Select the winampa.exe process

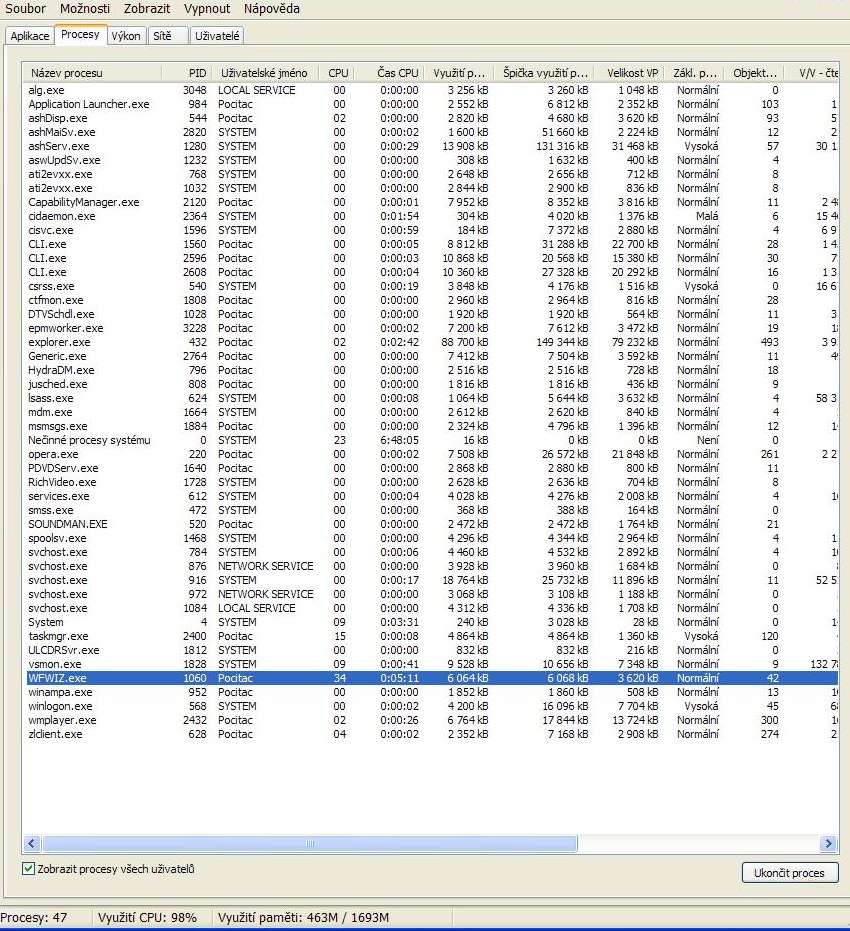[x=432, y=692]
